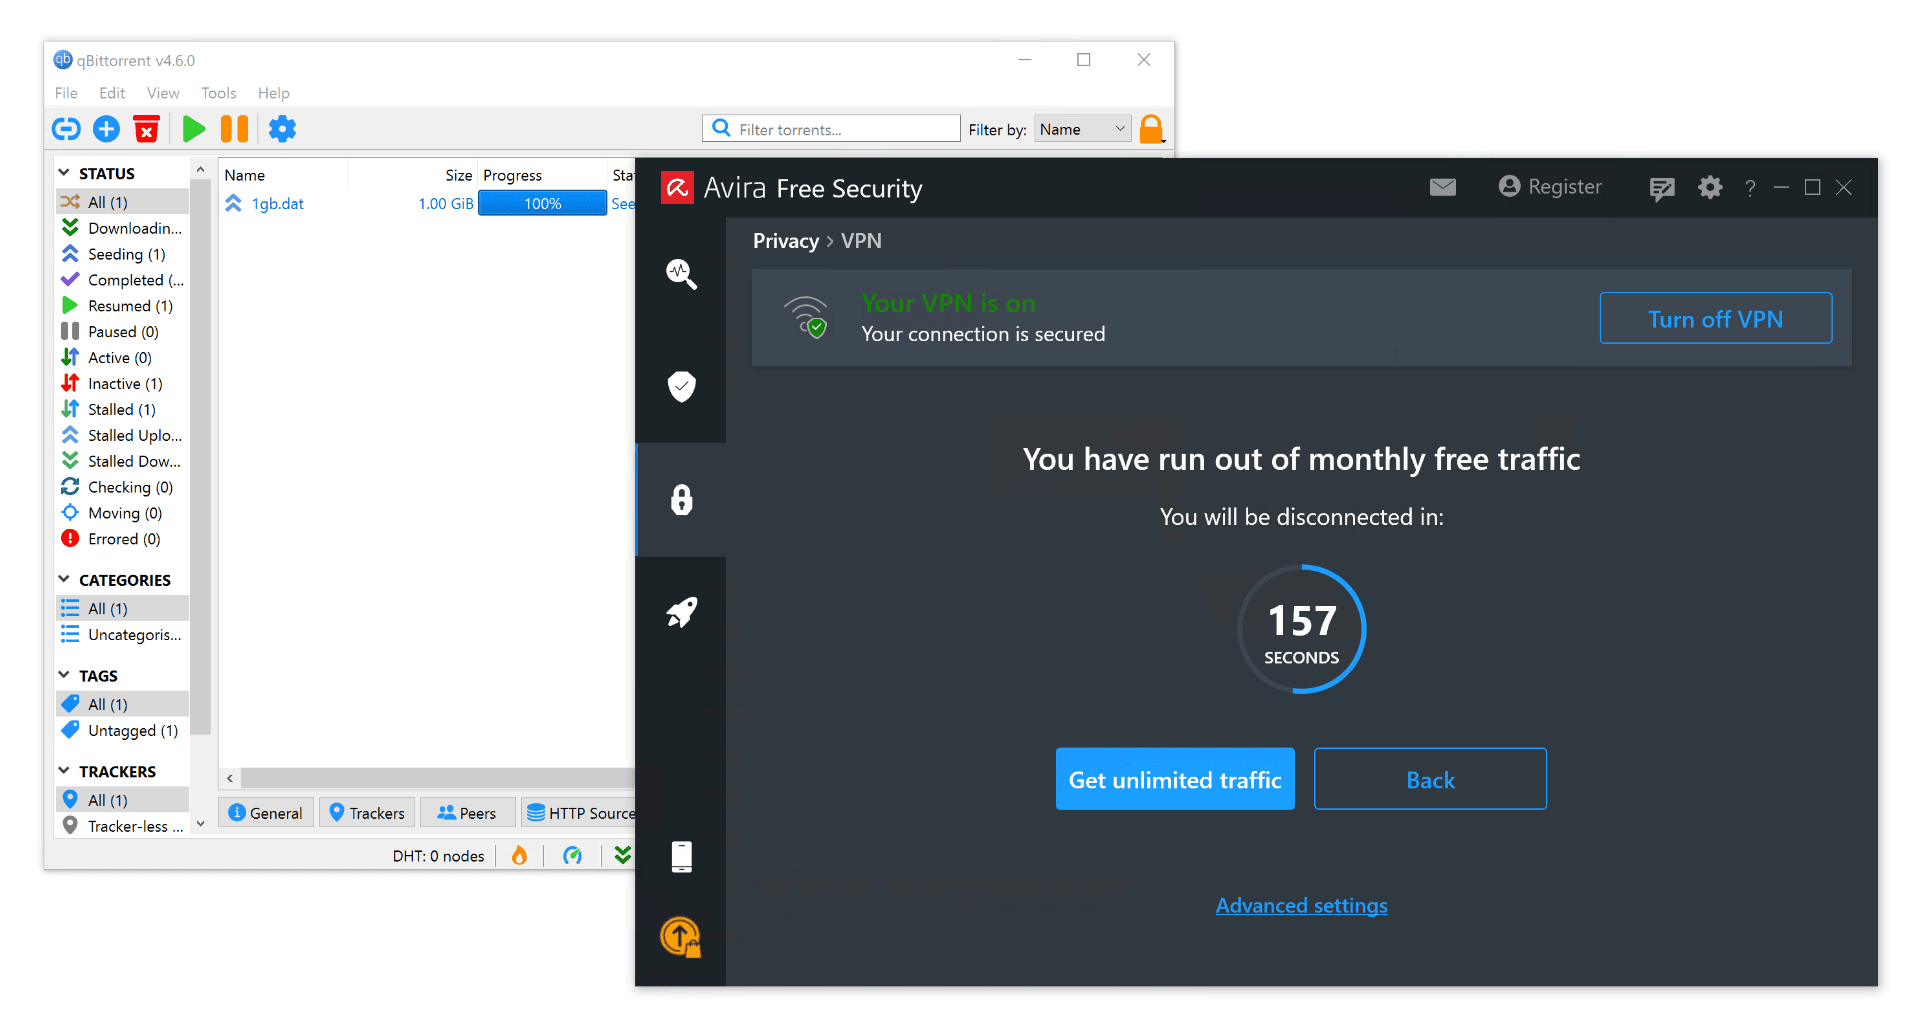The image size is (1932, 1032).
Task: Open Avira settings gear icon
Action: point(1711,187)
